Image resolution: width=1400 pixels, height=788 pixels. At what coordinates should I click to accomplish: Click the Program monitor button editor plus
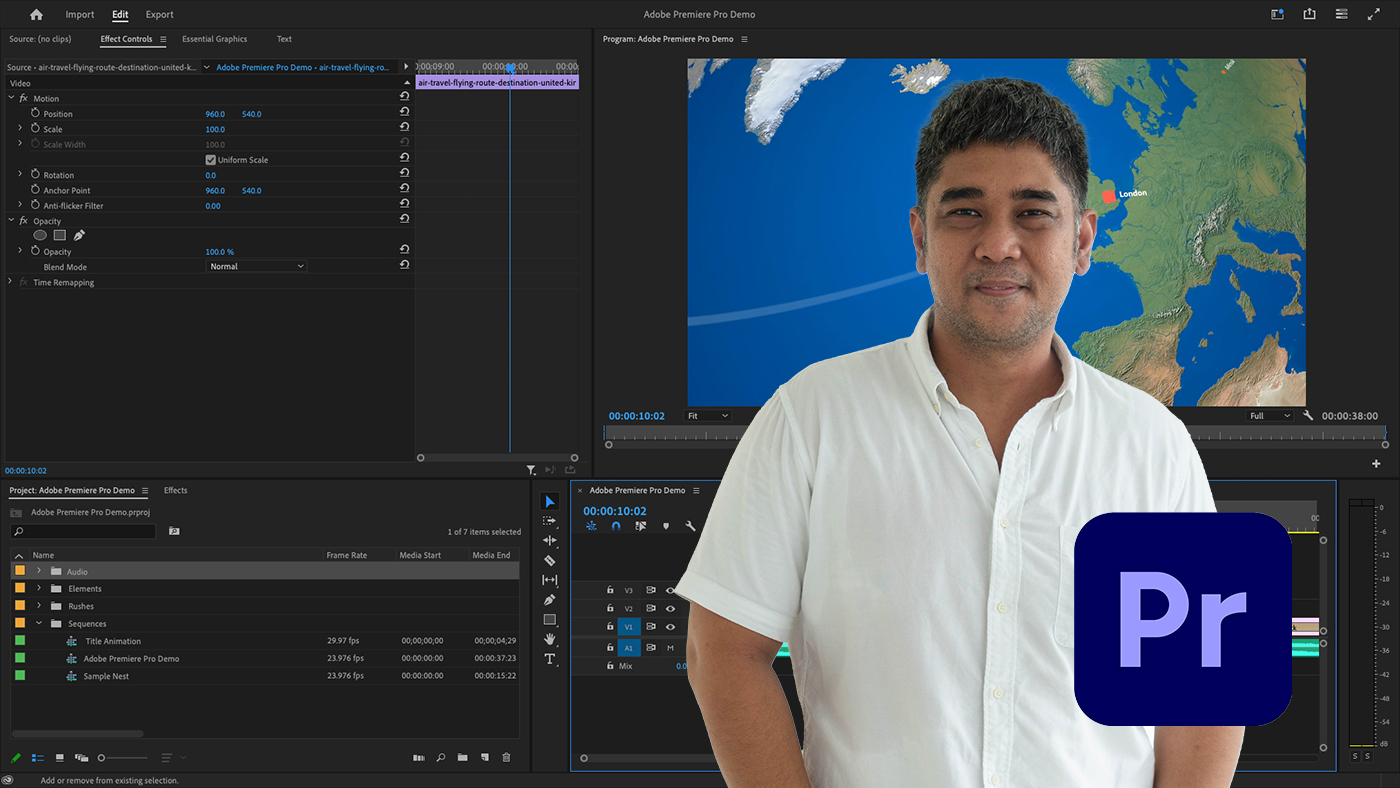click(x=1376, y=464)
